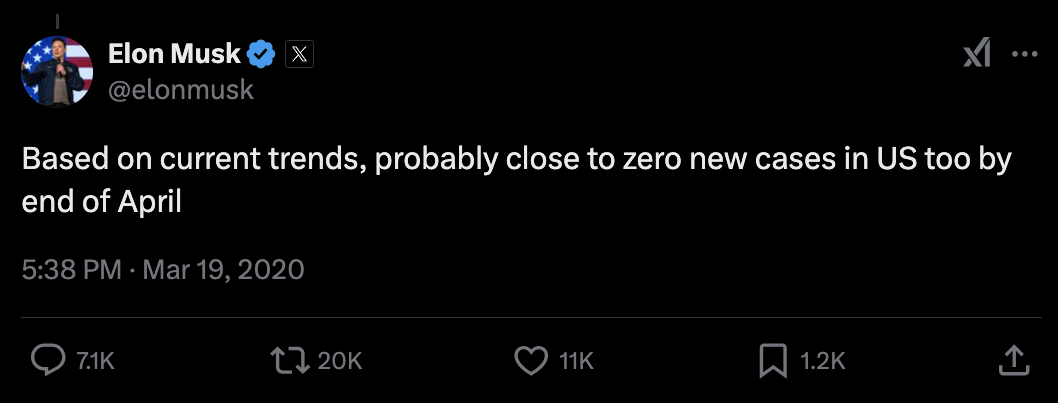Click the 20K repost count

tap(340, 361)
